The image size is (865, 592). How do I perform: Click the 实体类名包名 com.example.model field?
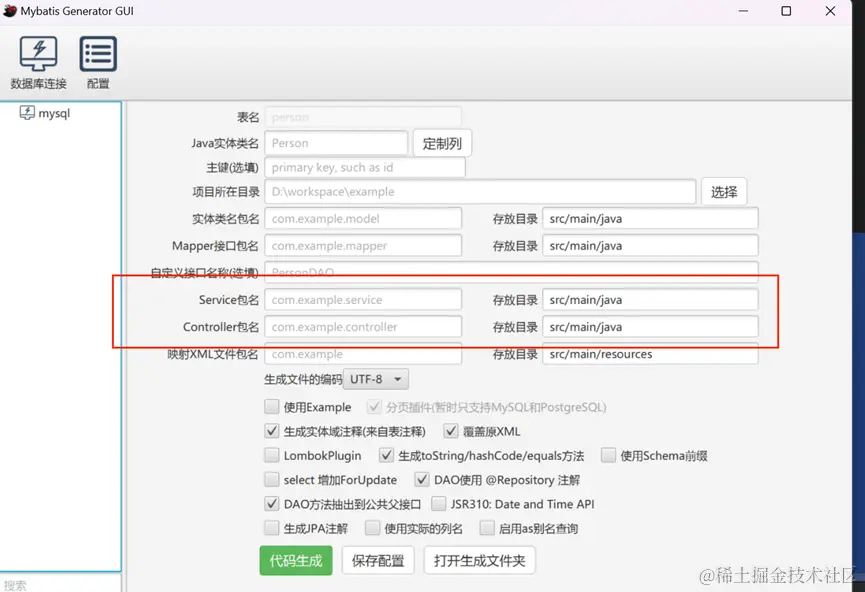pyautogui.click(x=363, y=218)
